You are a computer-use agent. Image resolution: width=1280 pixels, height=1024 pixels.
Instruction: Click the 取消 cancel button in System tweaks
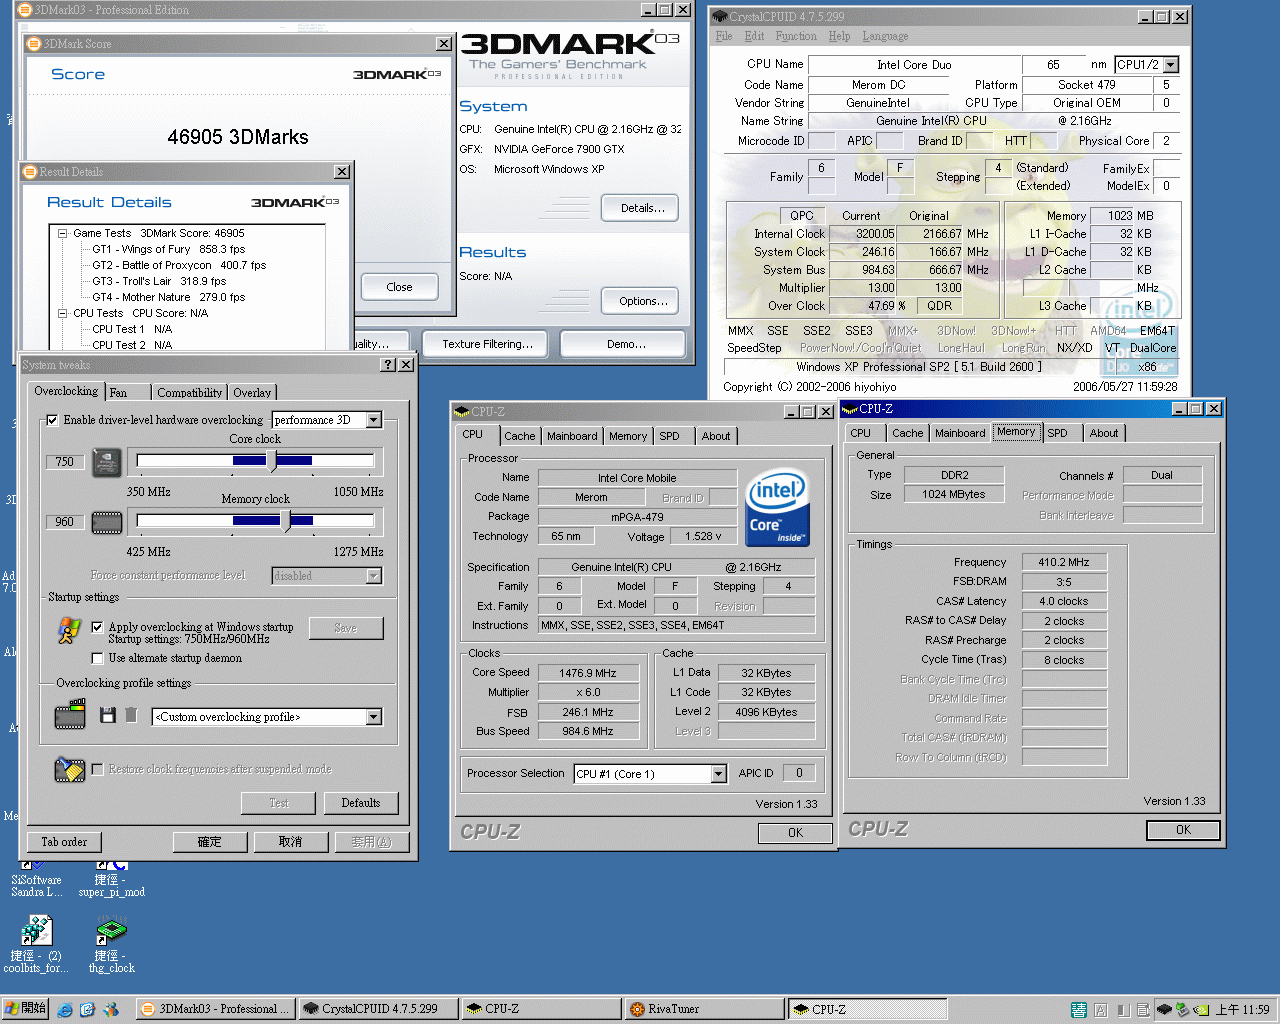coord(290,842)
